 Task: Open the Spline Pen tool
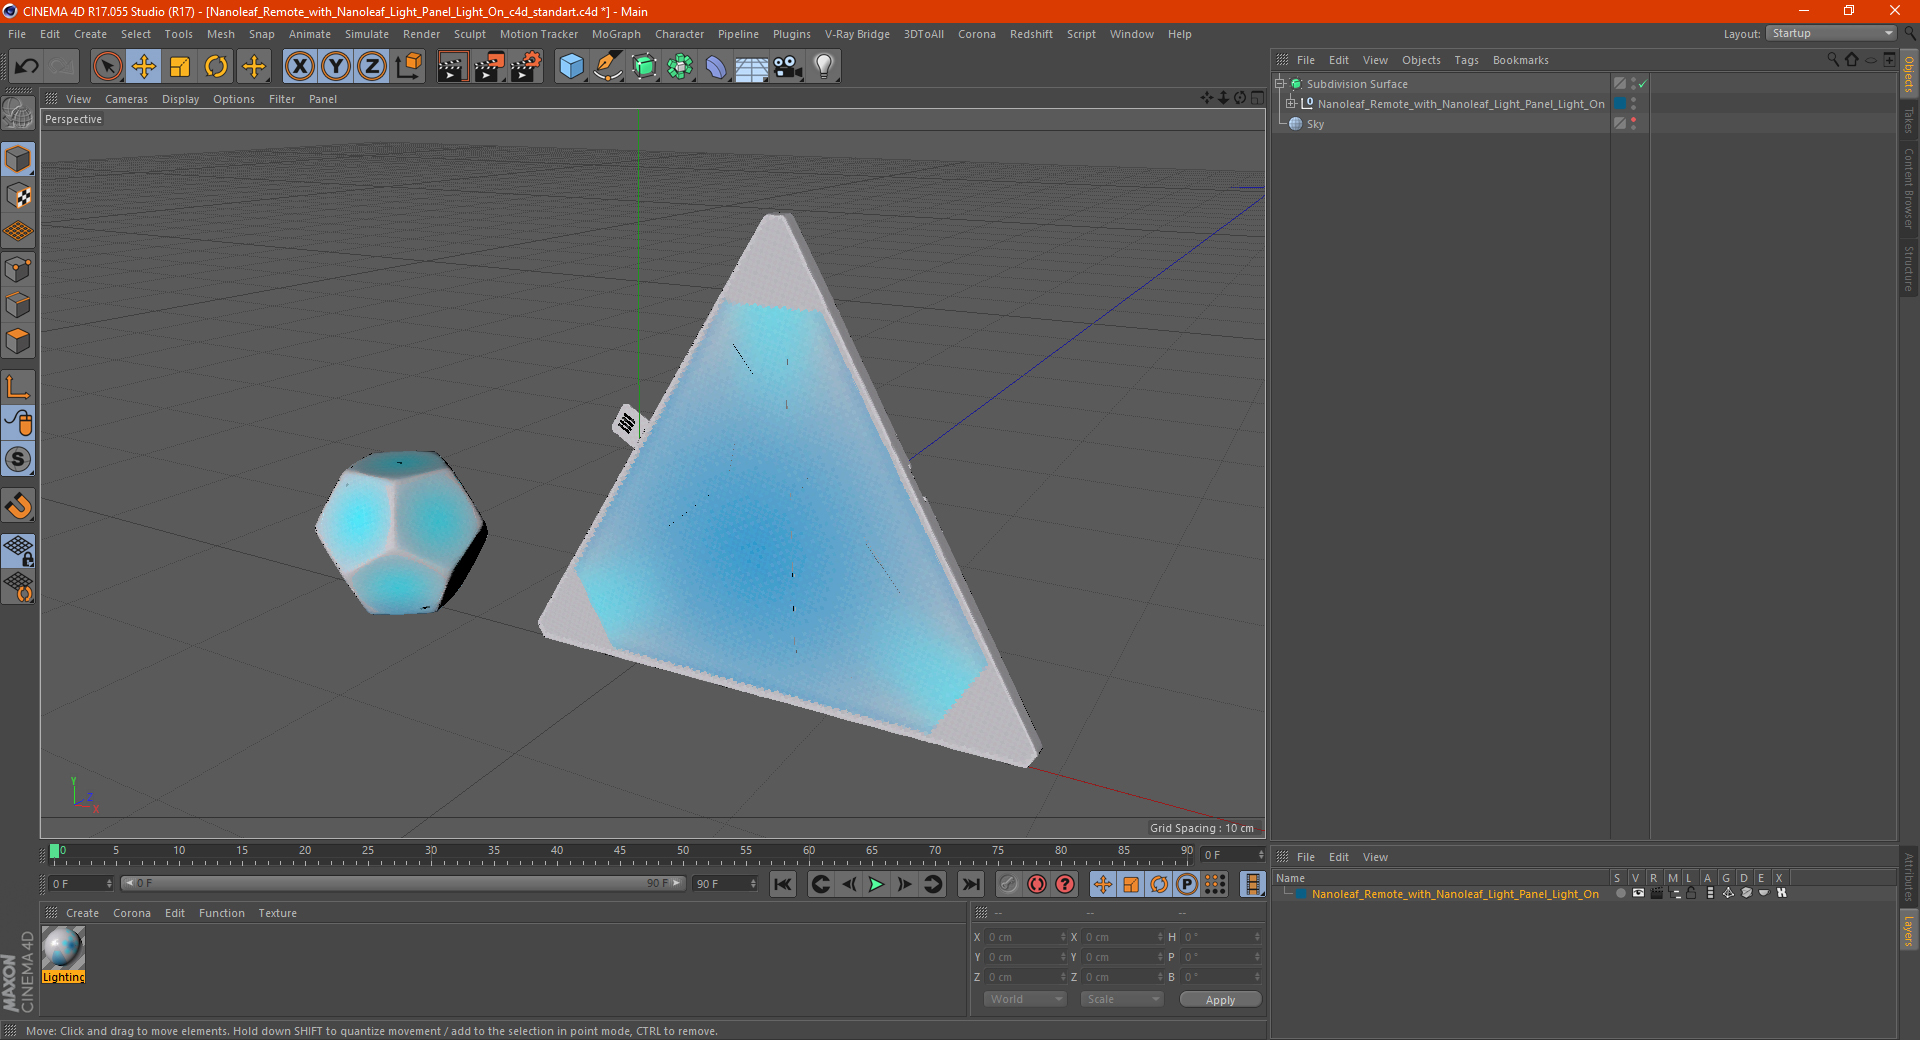pyautogui.click(x=608, y=67)
